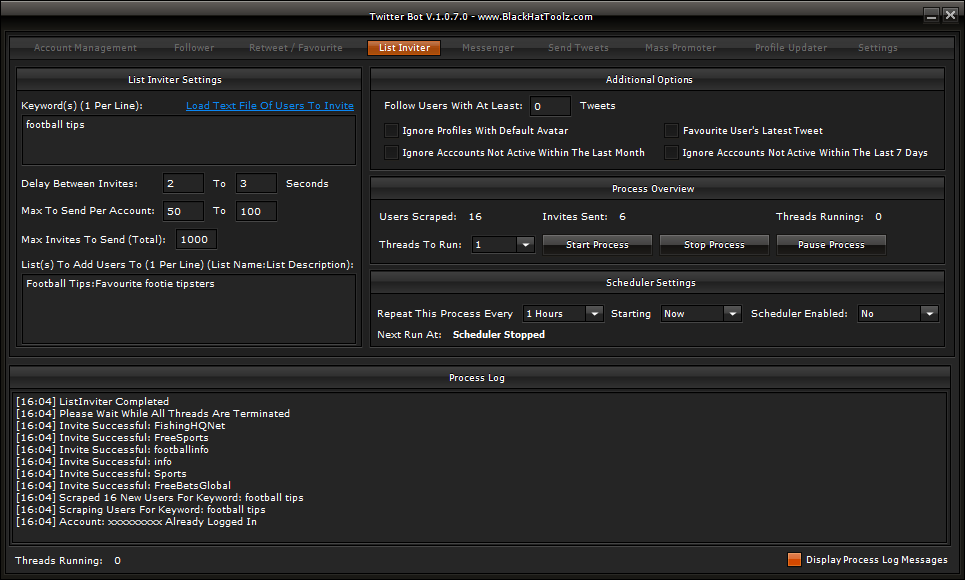Viewport: 965px width, 580px height.
Task: Click Start Process button
Action: [x=597, y=244]
